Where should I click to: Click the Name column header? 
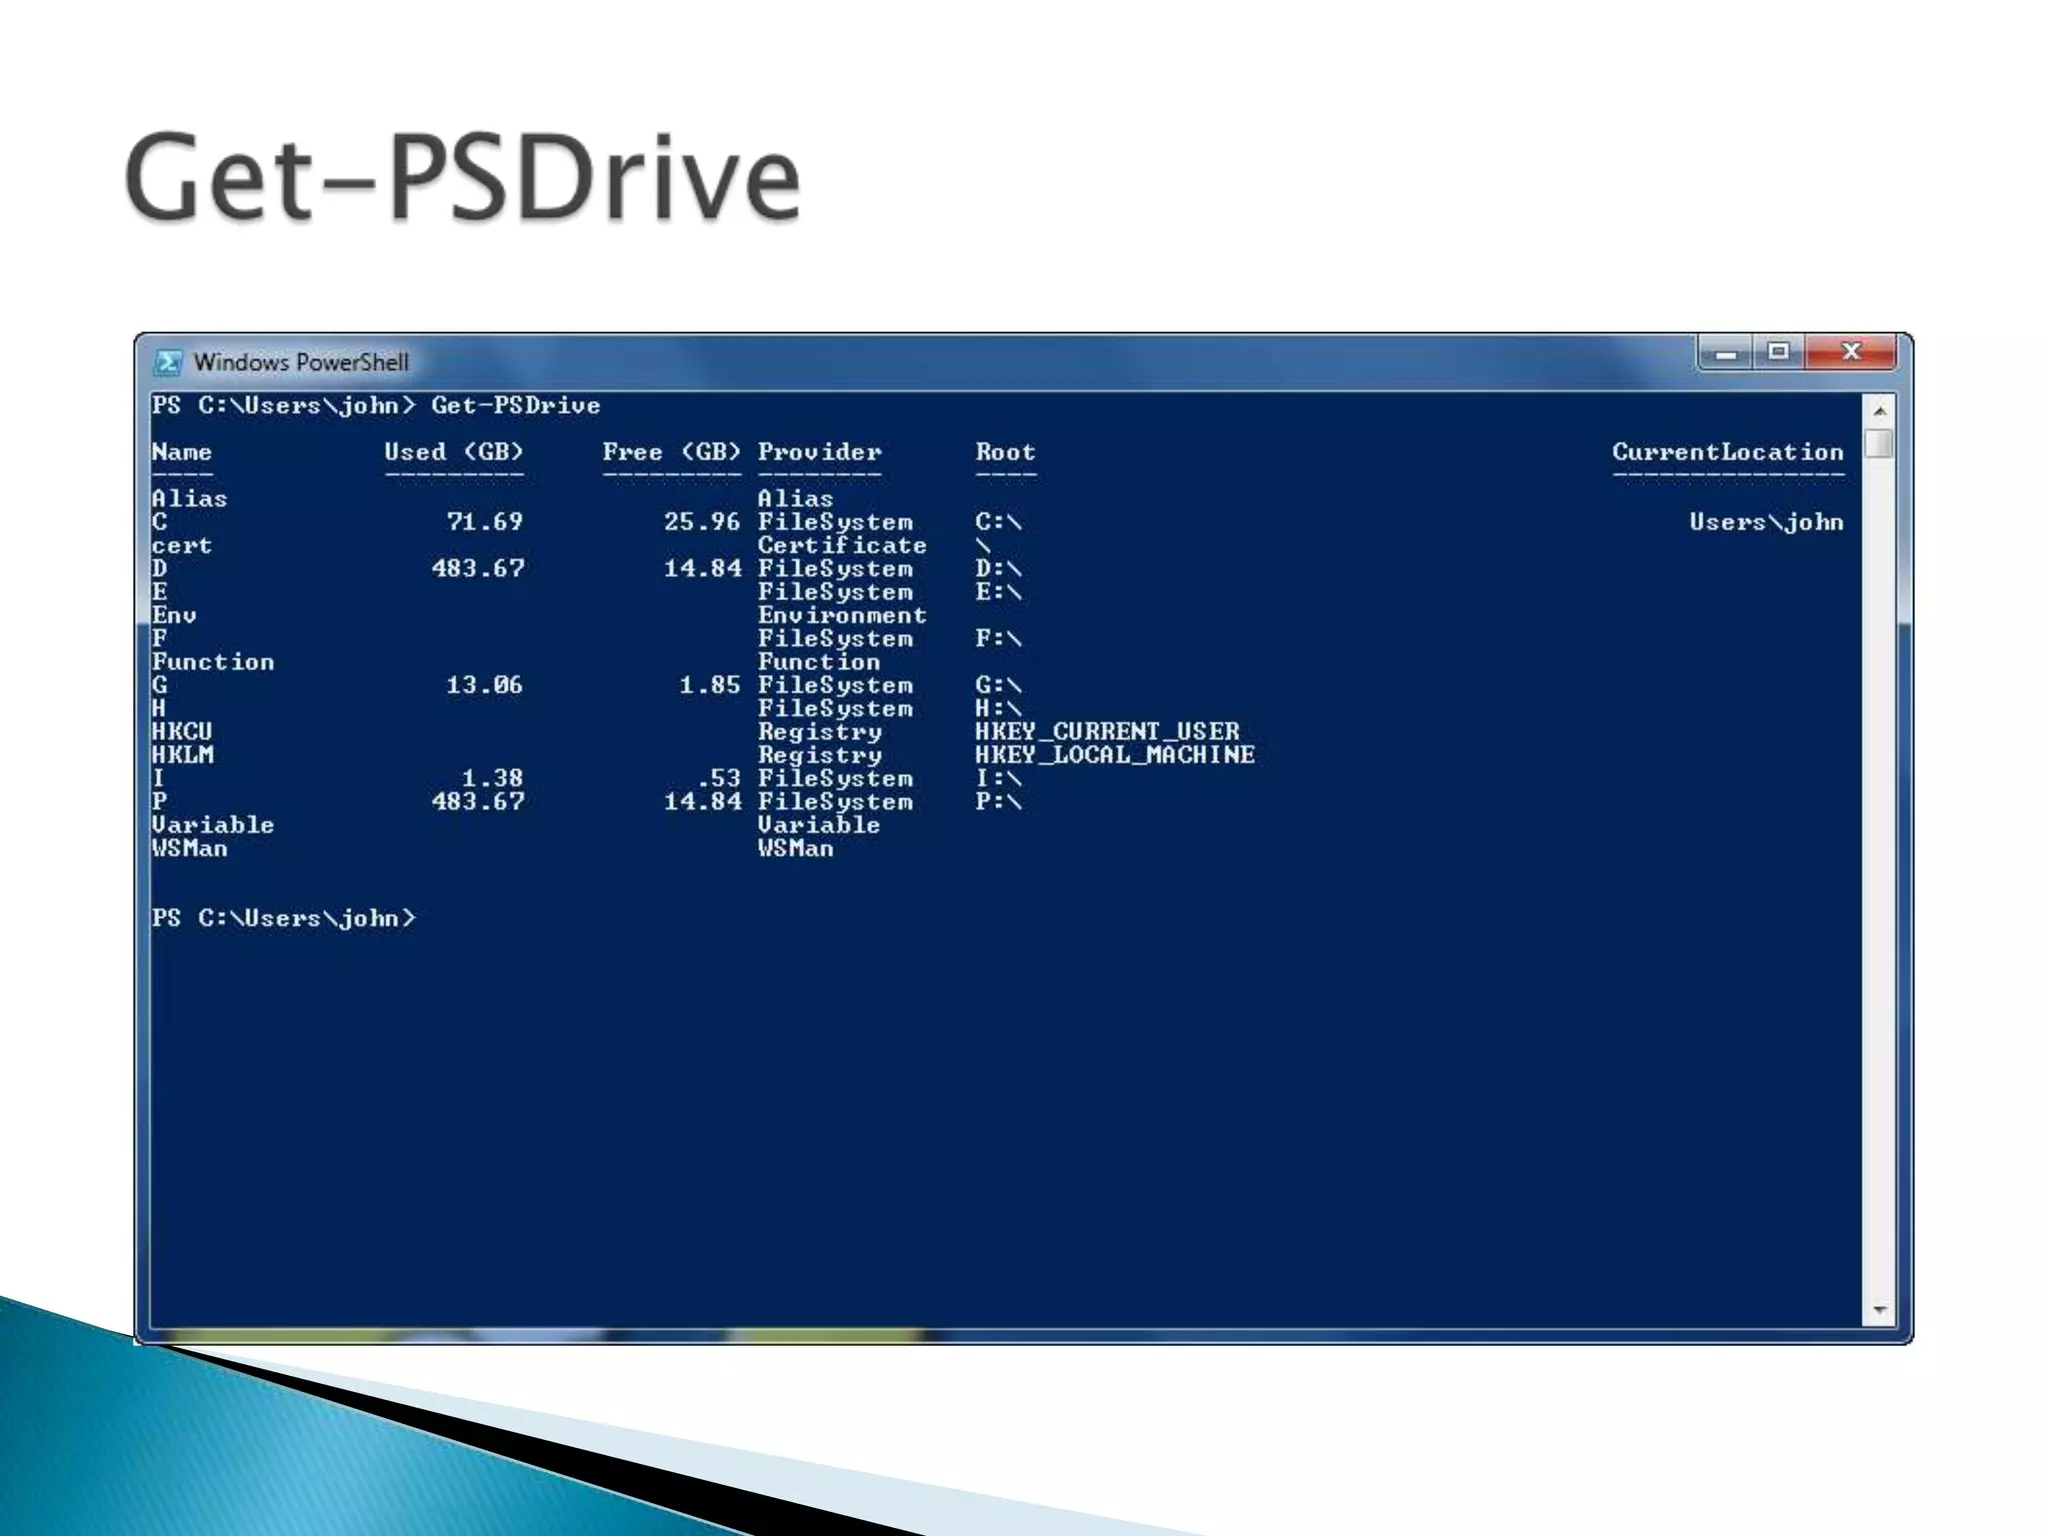tap(182, 452)
